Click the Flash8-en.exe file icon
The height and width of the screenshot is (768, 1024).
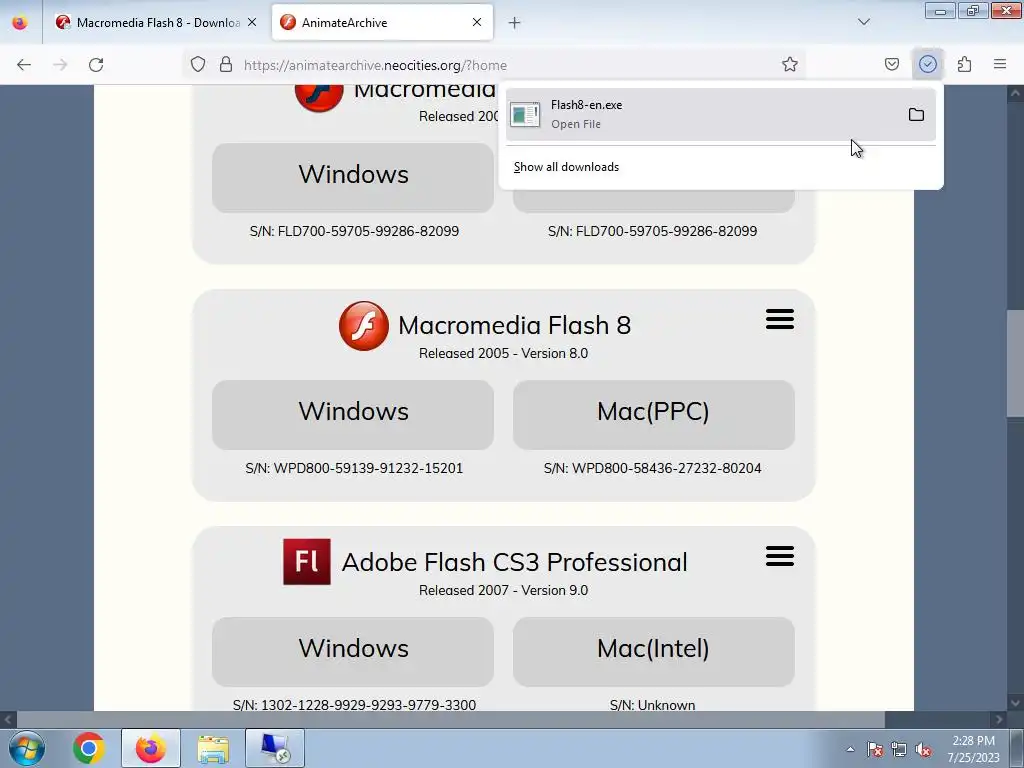tap(525, 115)
